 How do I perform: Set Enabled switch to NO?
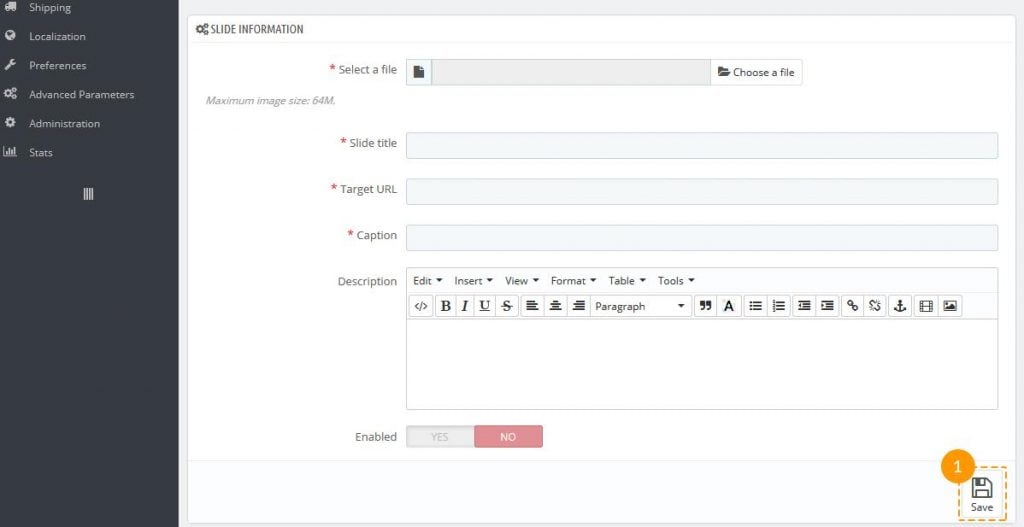508,437
